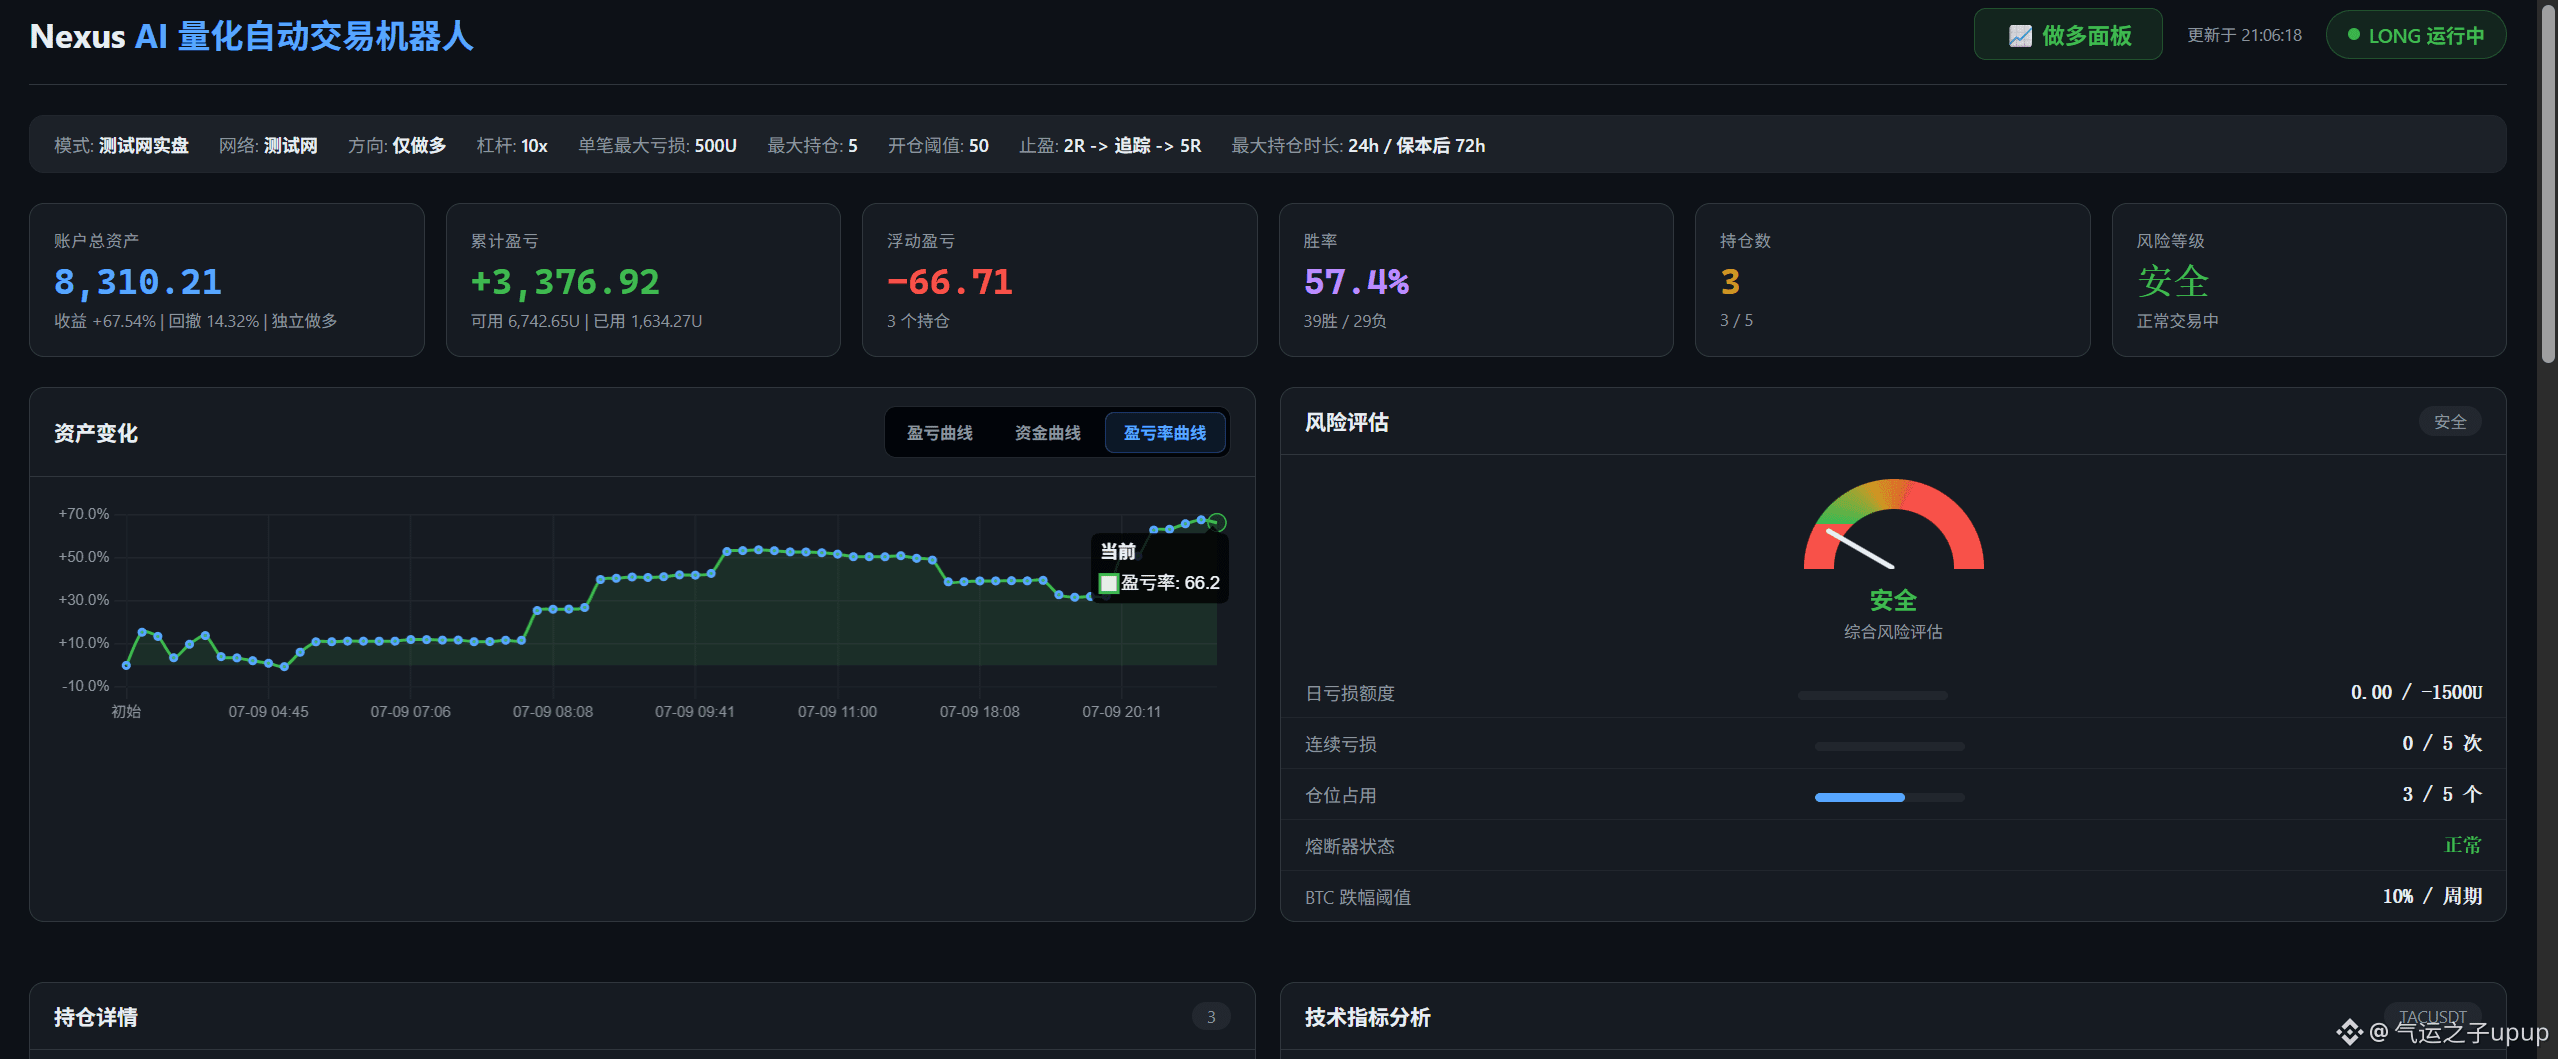The height and width of the screenshot is (1059, 2558).
Task: Click the 07-09 04:45 axis label
Action: 268,712
